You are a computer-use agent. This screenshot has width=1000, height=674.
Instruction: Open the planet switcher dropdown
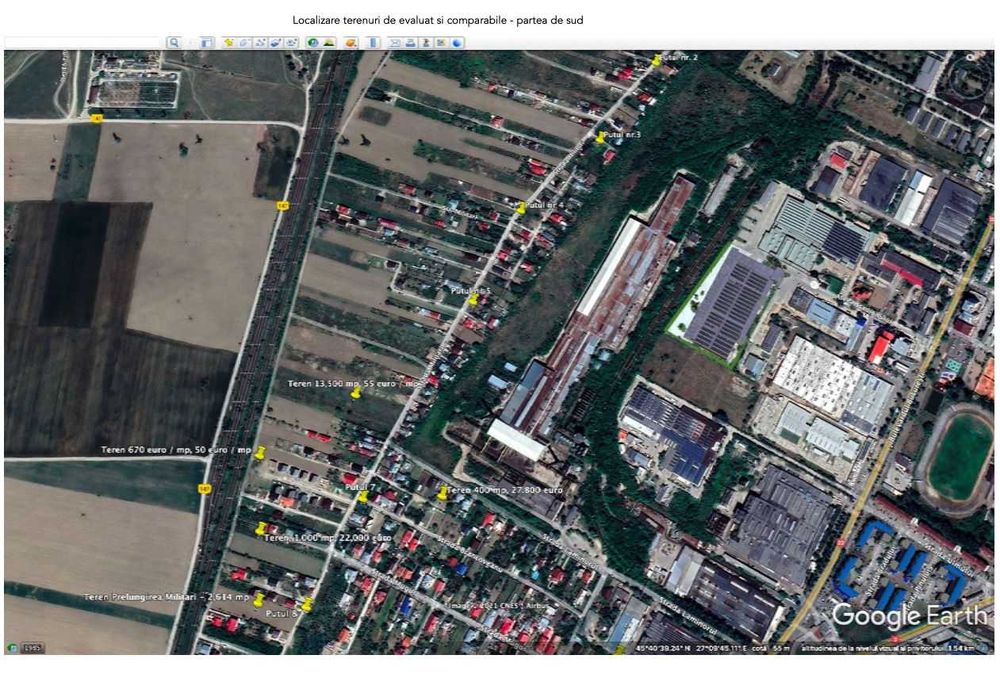coord(351,43)
